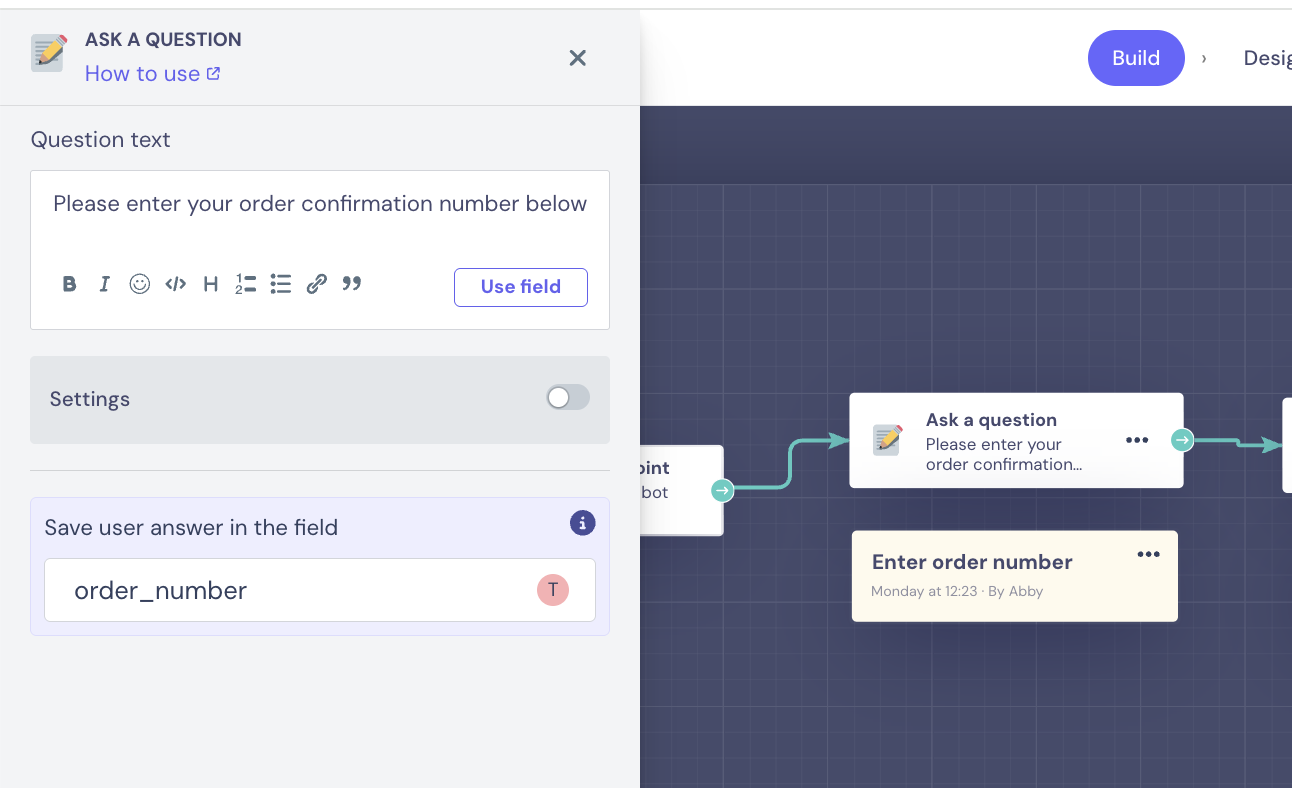Open the emoji picker
The image size is (1292, 788).
(140, 284)
